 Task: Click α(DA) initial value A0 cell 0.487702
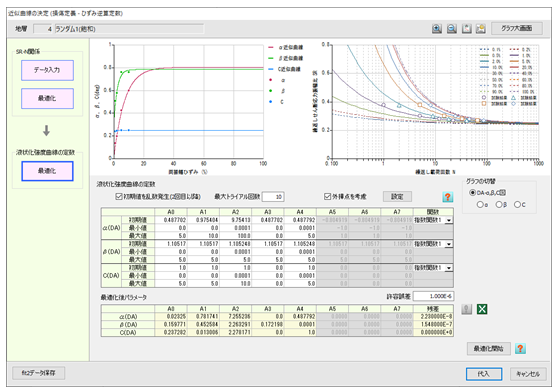pos(171,220)
